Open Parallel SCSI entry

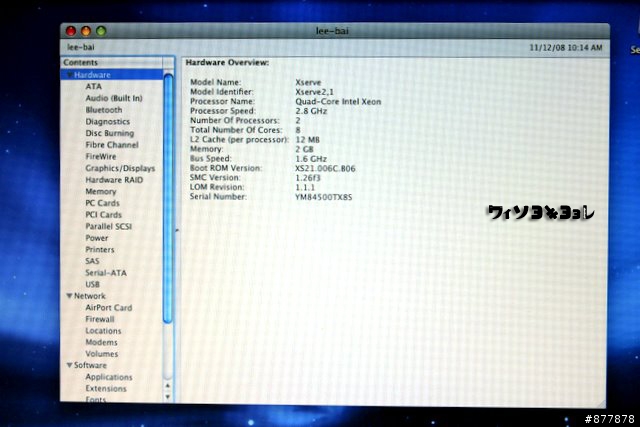[109, 227]
